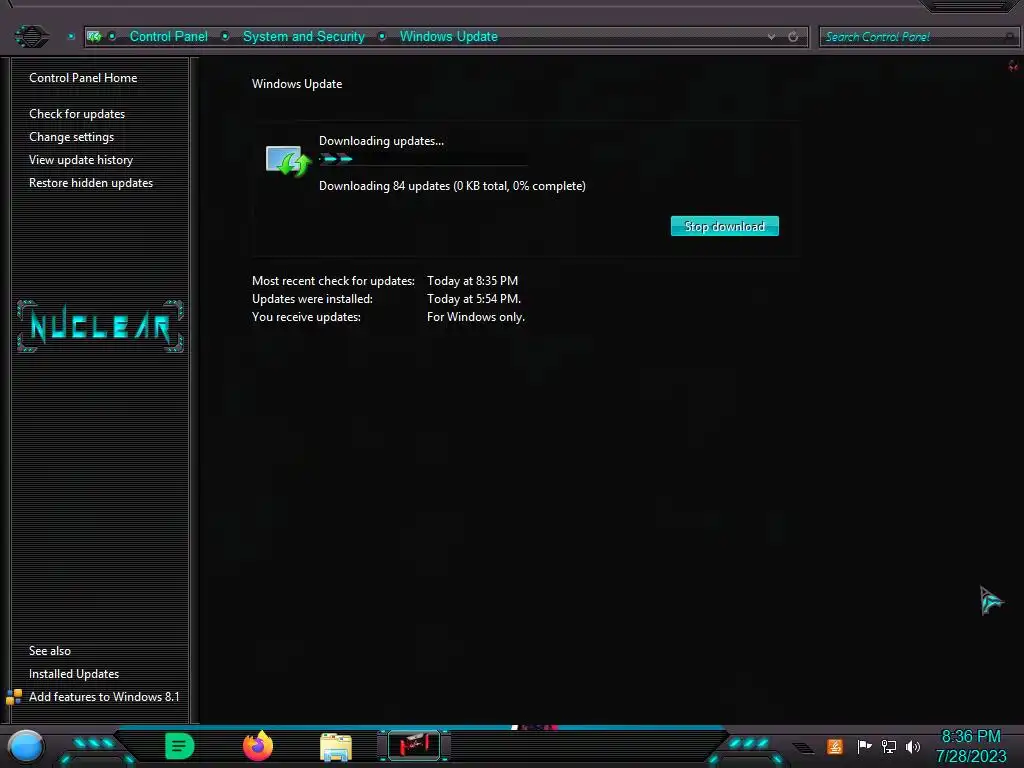The height and width of the screenshot is (768, 1024).
Task: Expand the breadcrumb arrow after System and Security
Action: coord(382,37)
